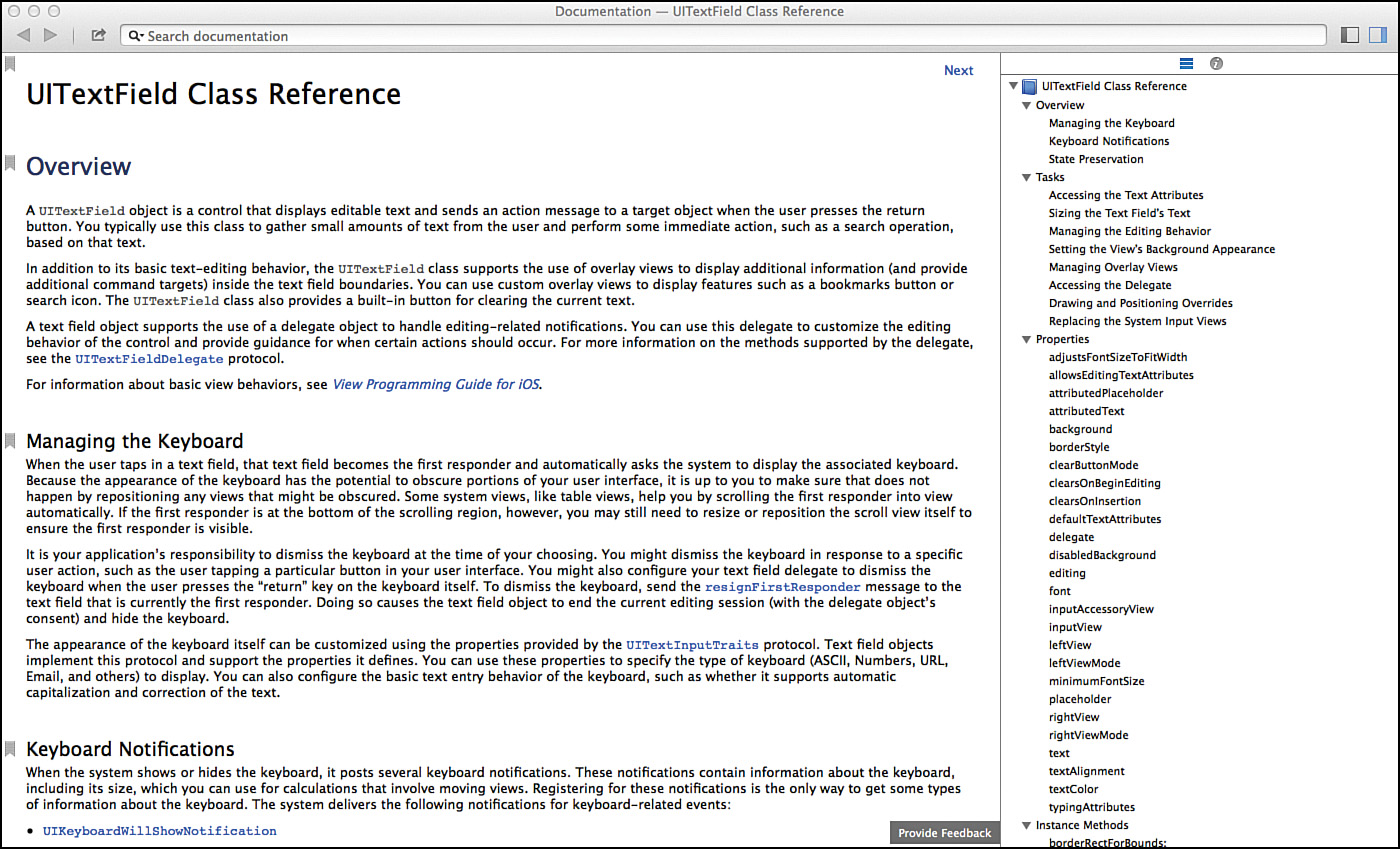This screenshot has height=849, width=1400.
Task: Toggle the left navigator sidebar
Action: point(1350,35)
